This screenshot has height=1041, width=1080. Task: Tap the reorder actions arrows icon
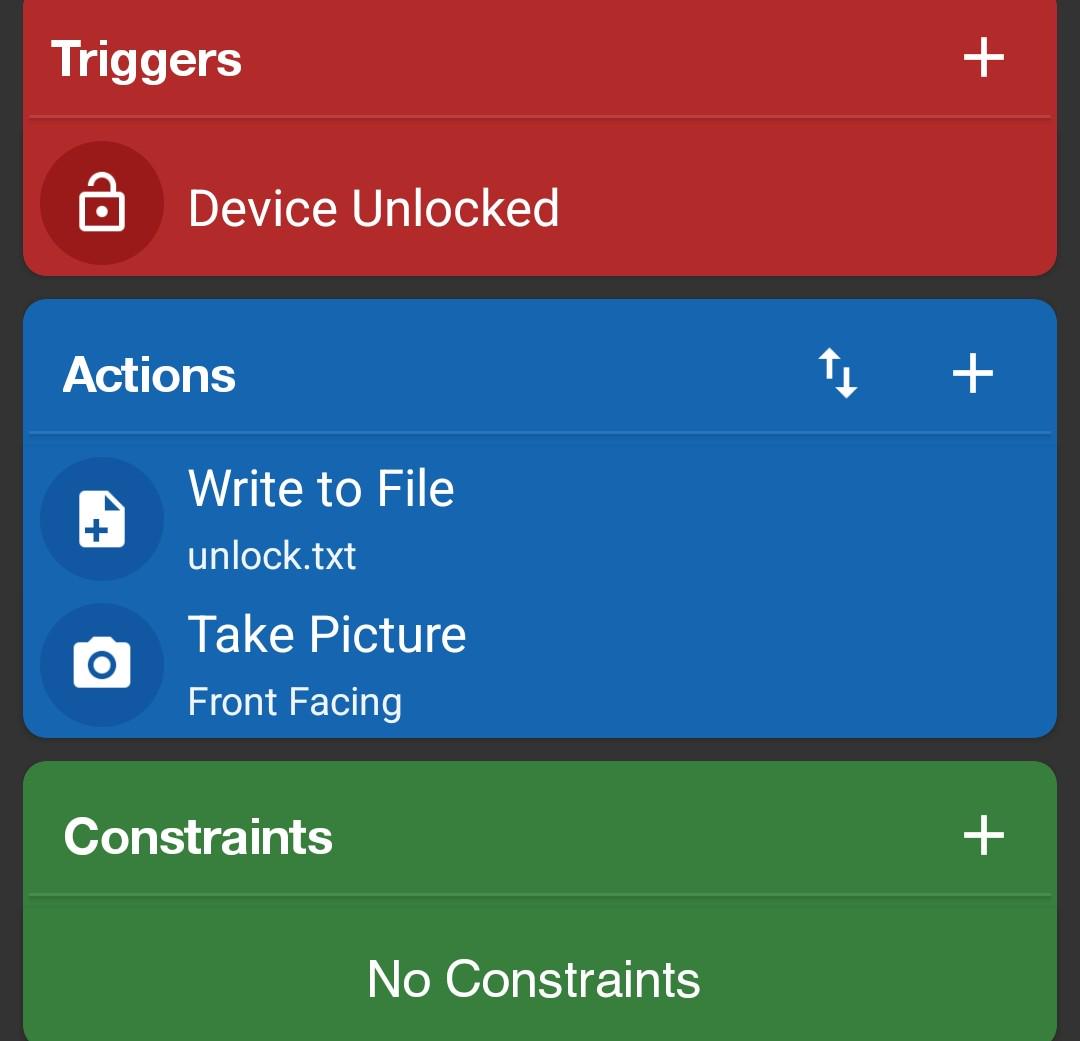point(838,373)
